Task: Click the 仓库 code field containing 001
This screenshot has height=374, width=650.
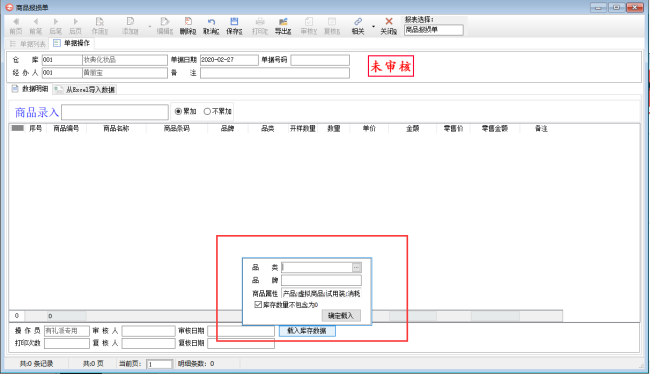Action: [x=62, y=60]
